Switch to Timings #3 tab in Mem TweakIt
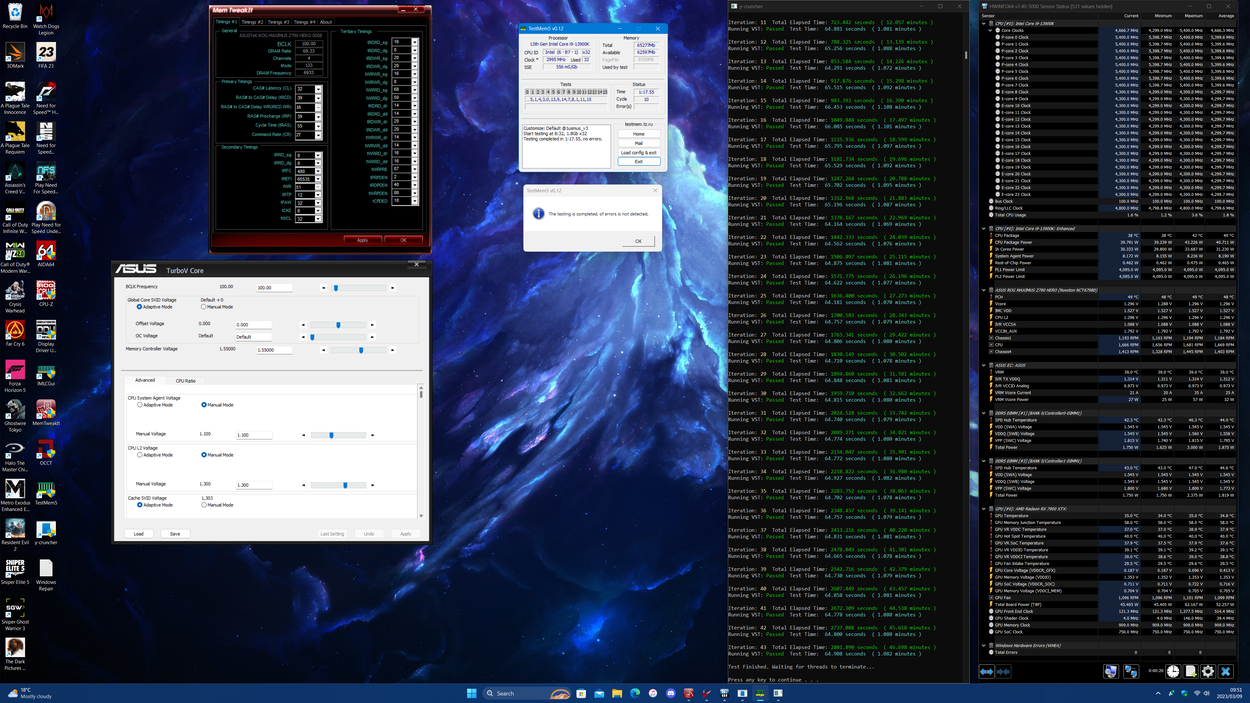Viewport: 1250px width, 703px height. point(278,21)
